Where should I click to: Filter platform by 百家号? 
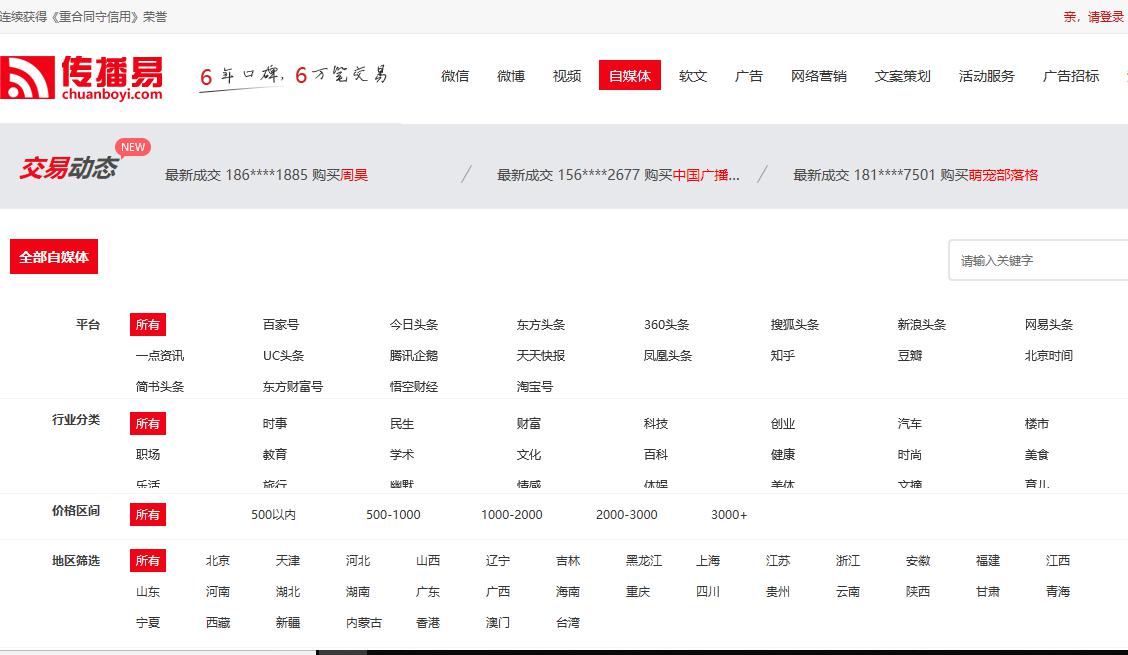pos(281,325)
